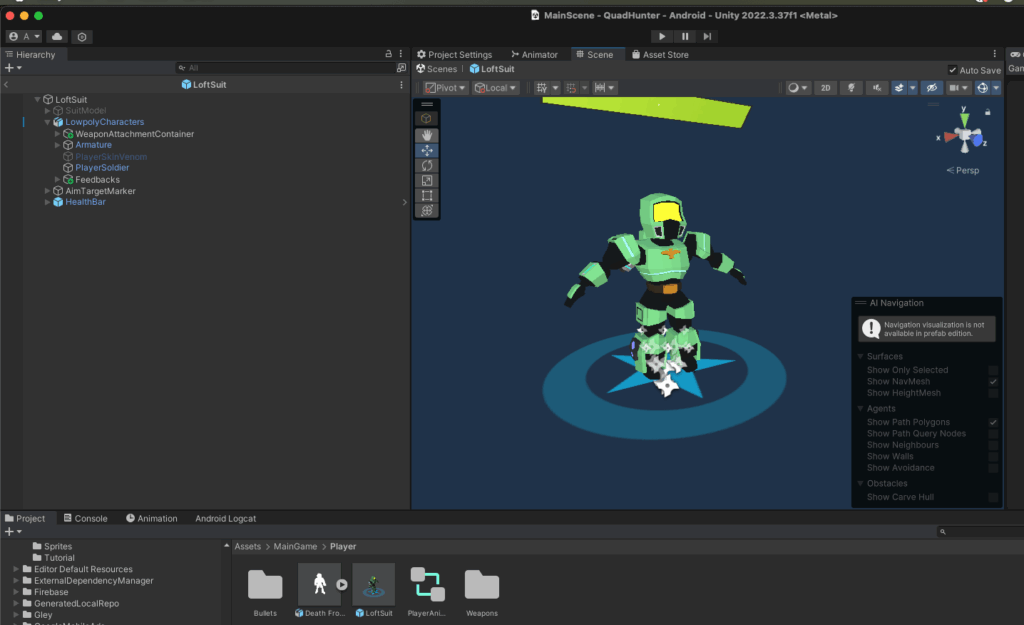1024x625 pixels.
Task: Click the Play button
Action: tap(662, 37)
